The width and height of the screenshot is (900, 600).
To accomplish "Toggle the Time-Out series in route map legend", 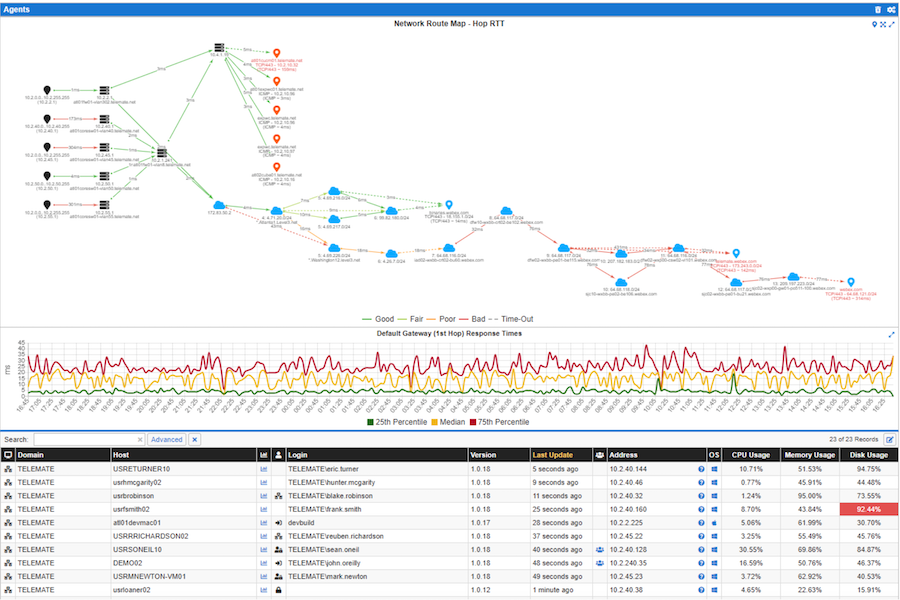I will [x=511, y=319].
